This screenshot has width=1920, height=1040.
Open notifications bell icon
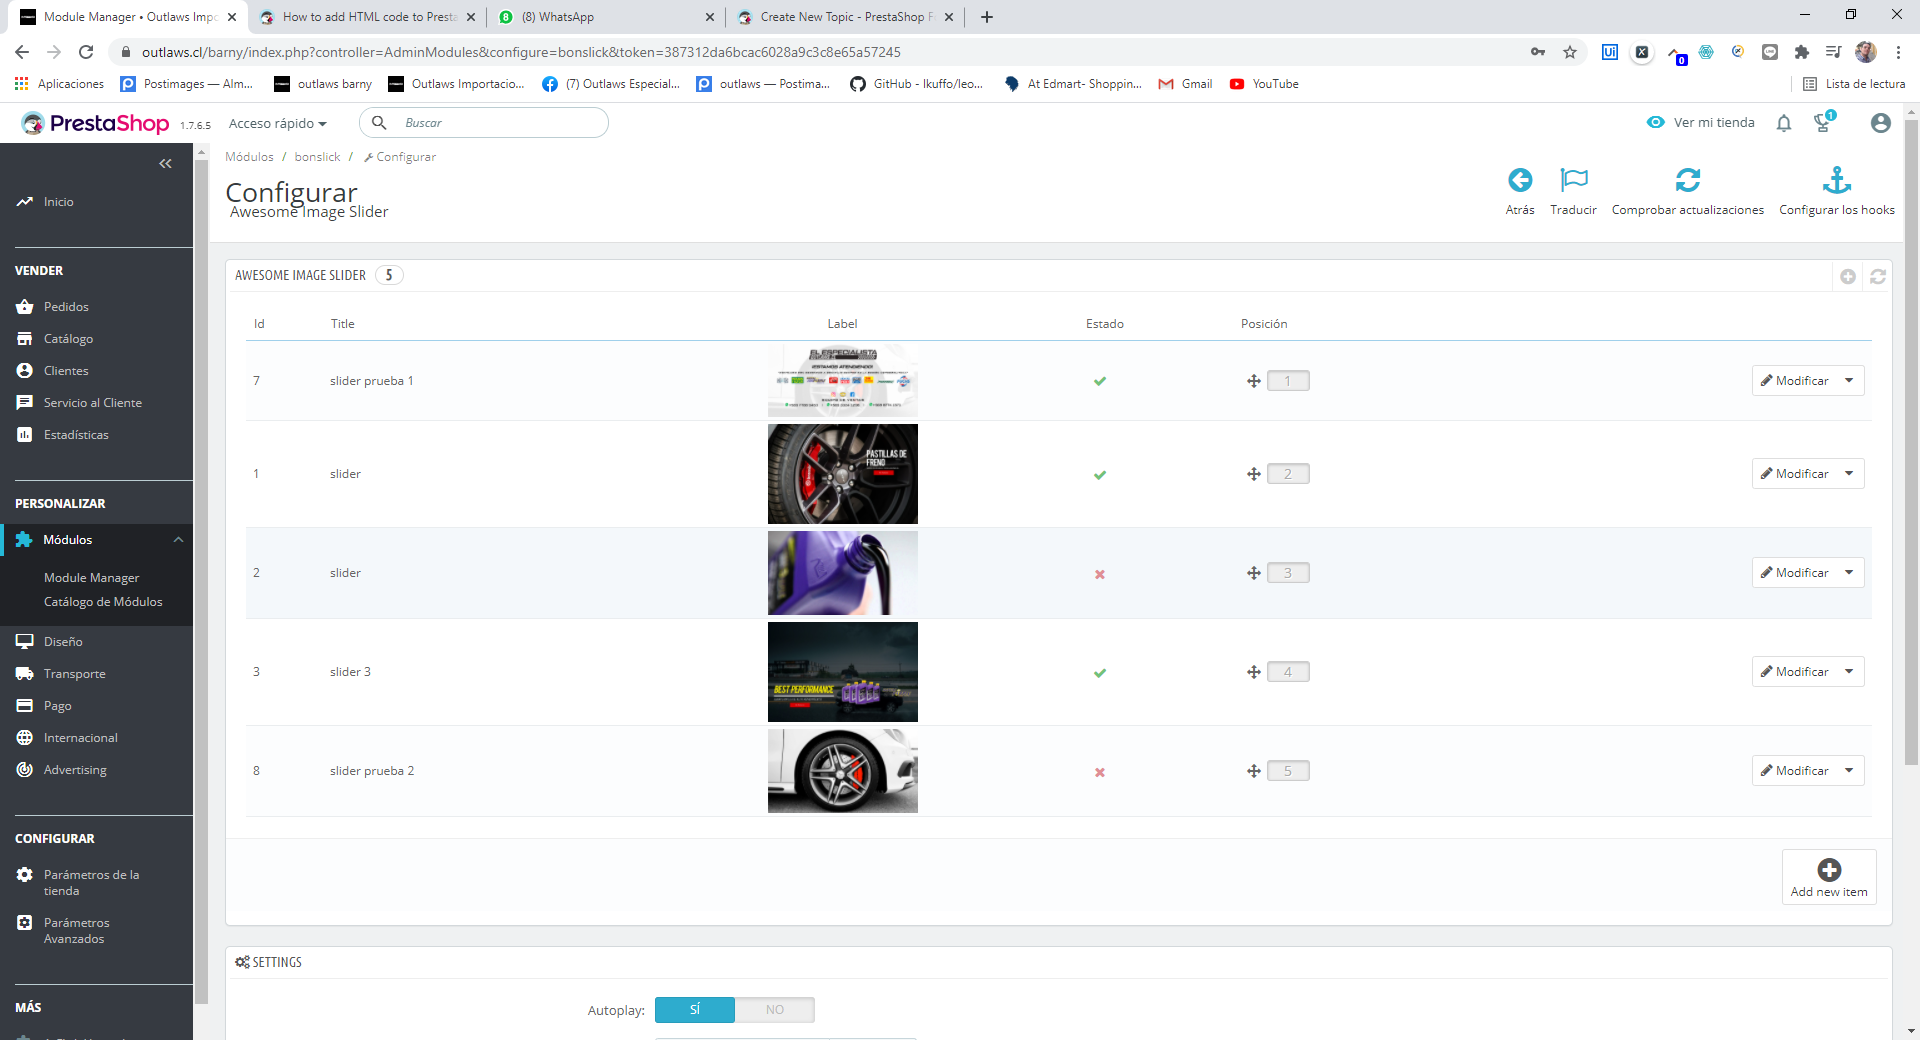coord(1784,123)
